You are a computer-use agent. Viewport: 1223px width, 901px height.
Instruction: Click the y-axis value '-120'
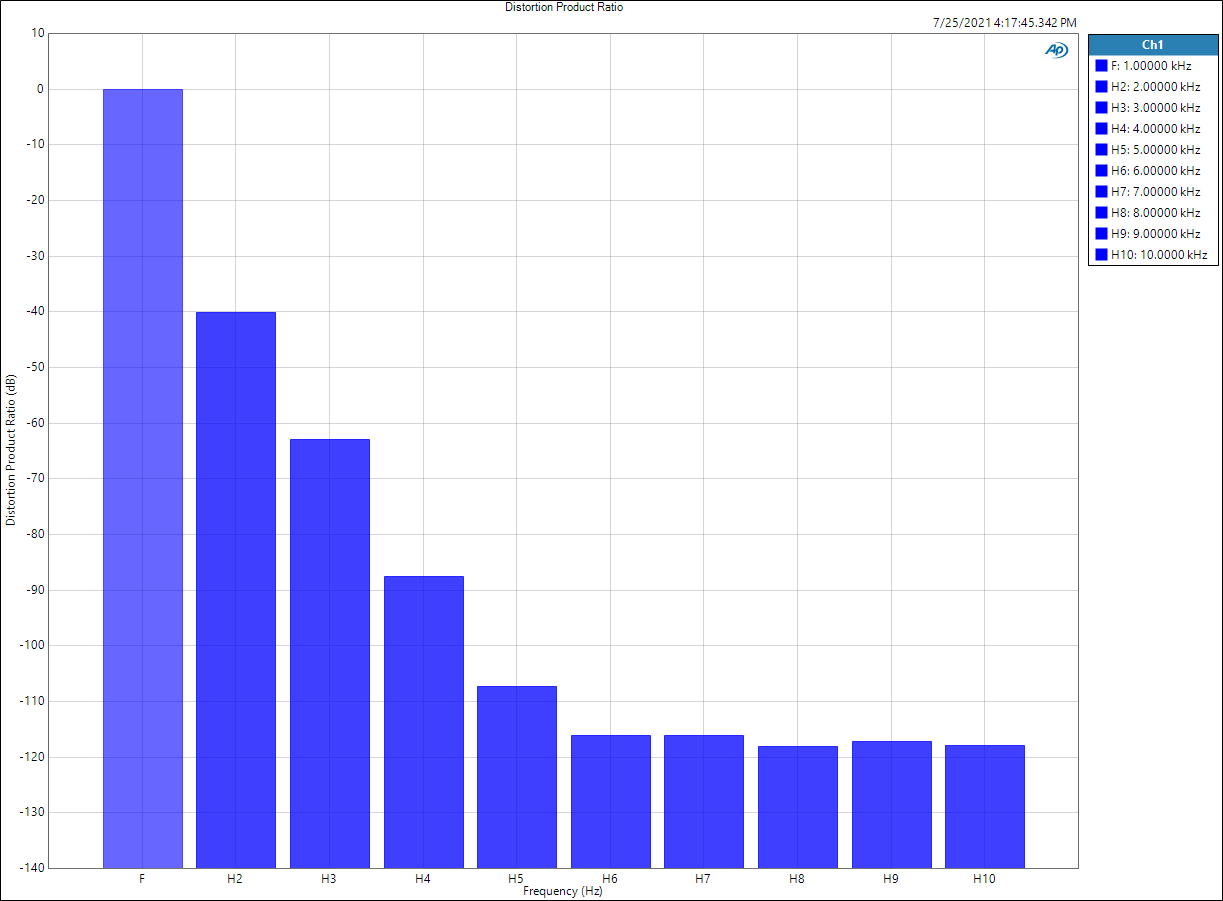coord(33,757)
